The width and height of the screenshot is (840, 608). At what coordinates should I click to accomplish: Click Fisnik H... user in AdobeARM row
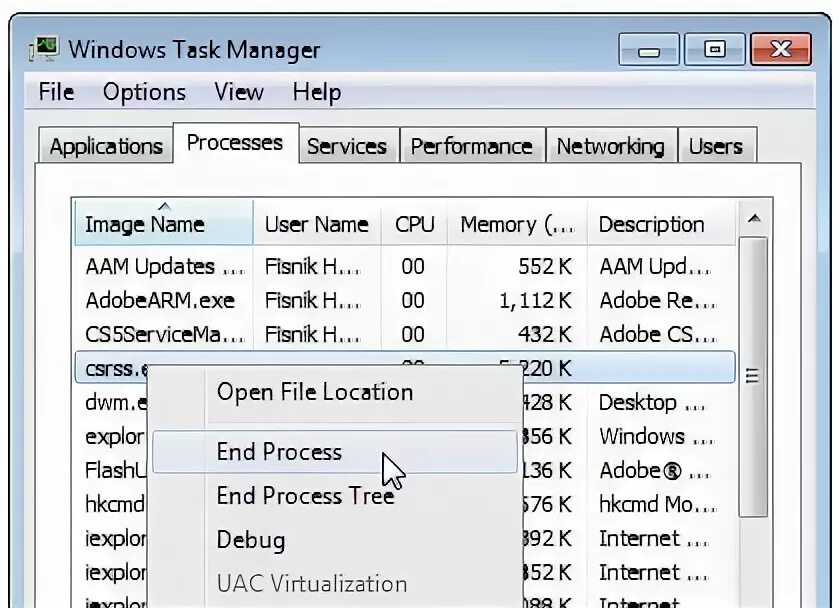click(312, 301)
